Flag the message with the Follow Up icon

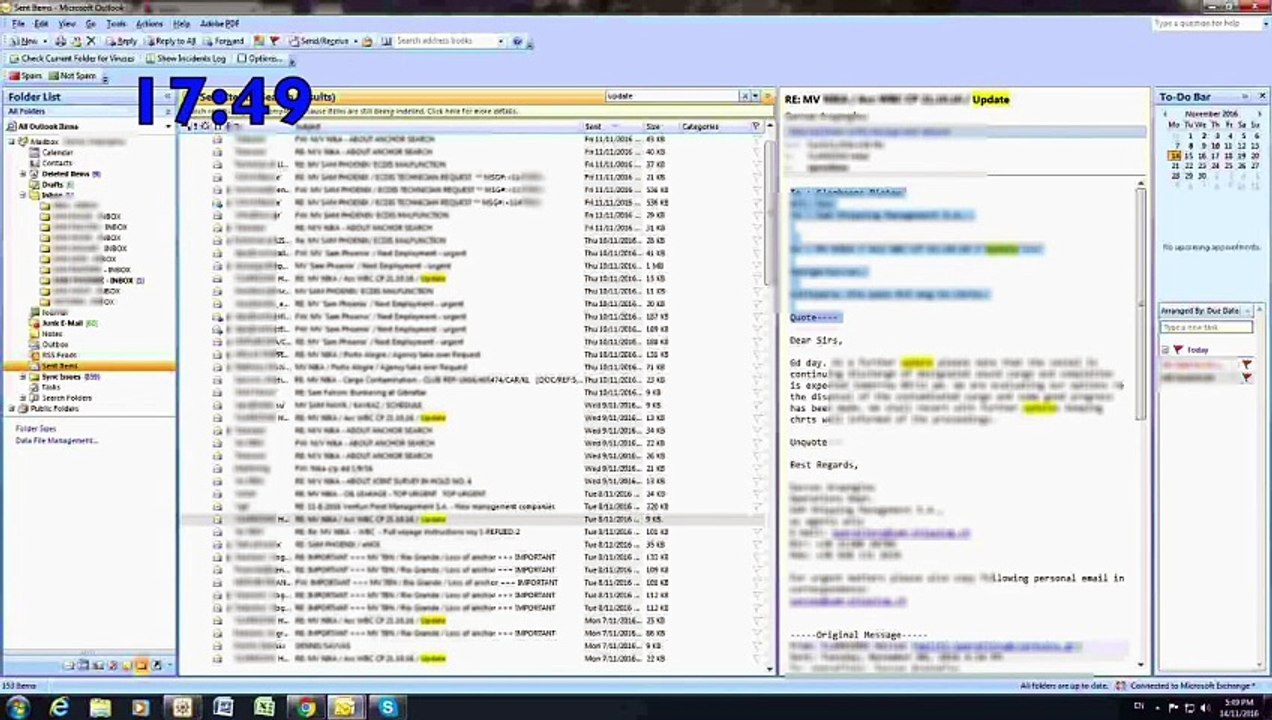(274, 41)
